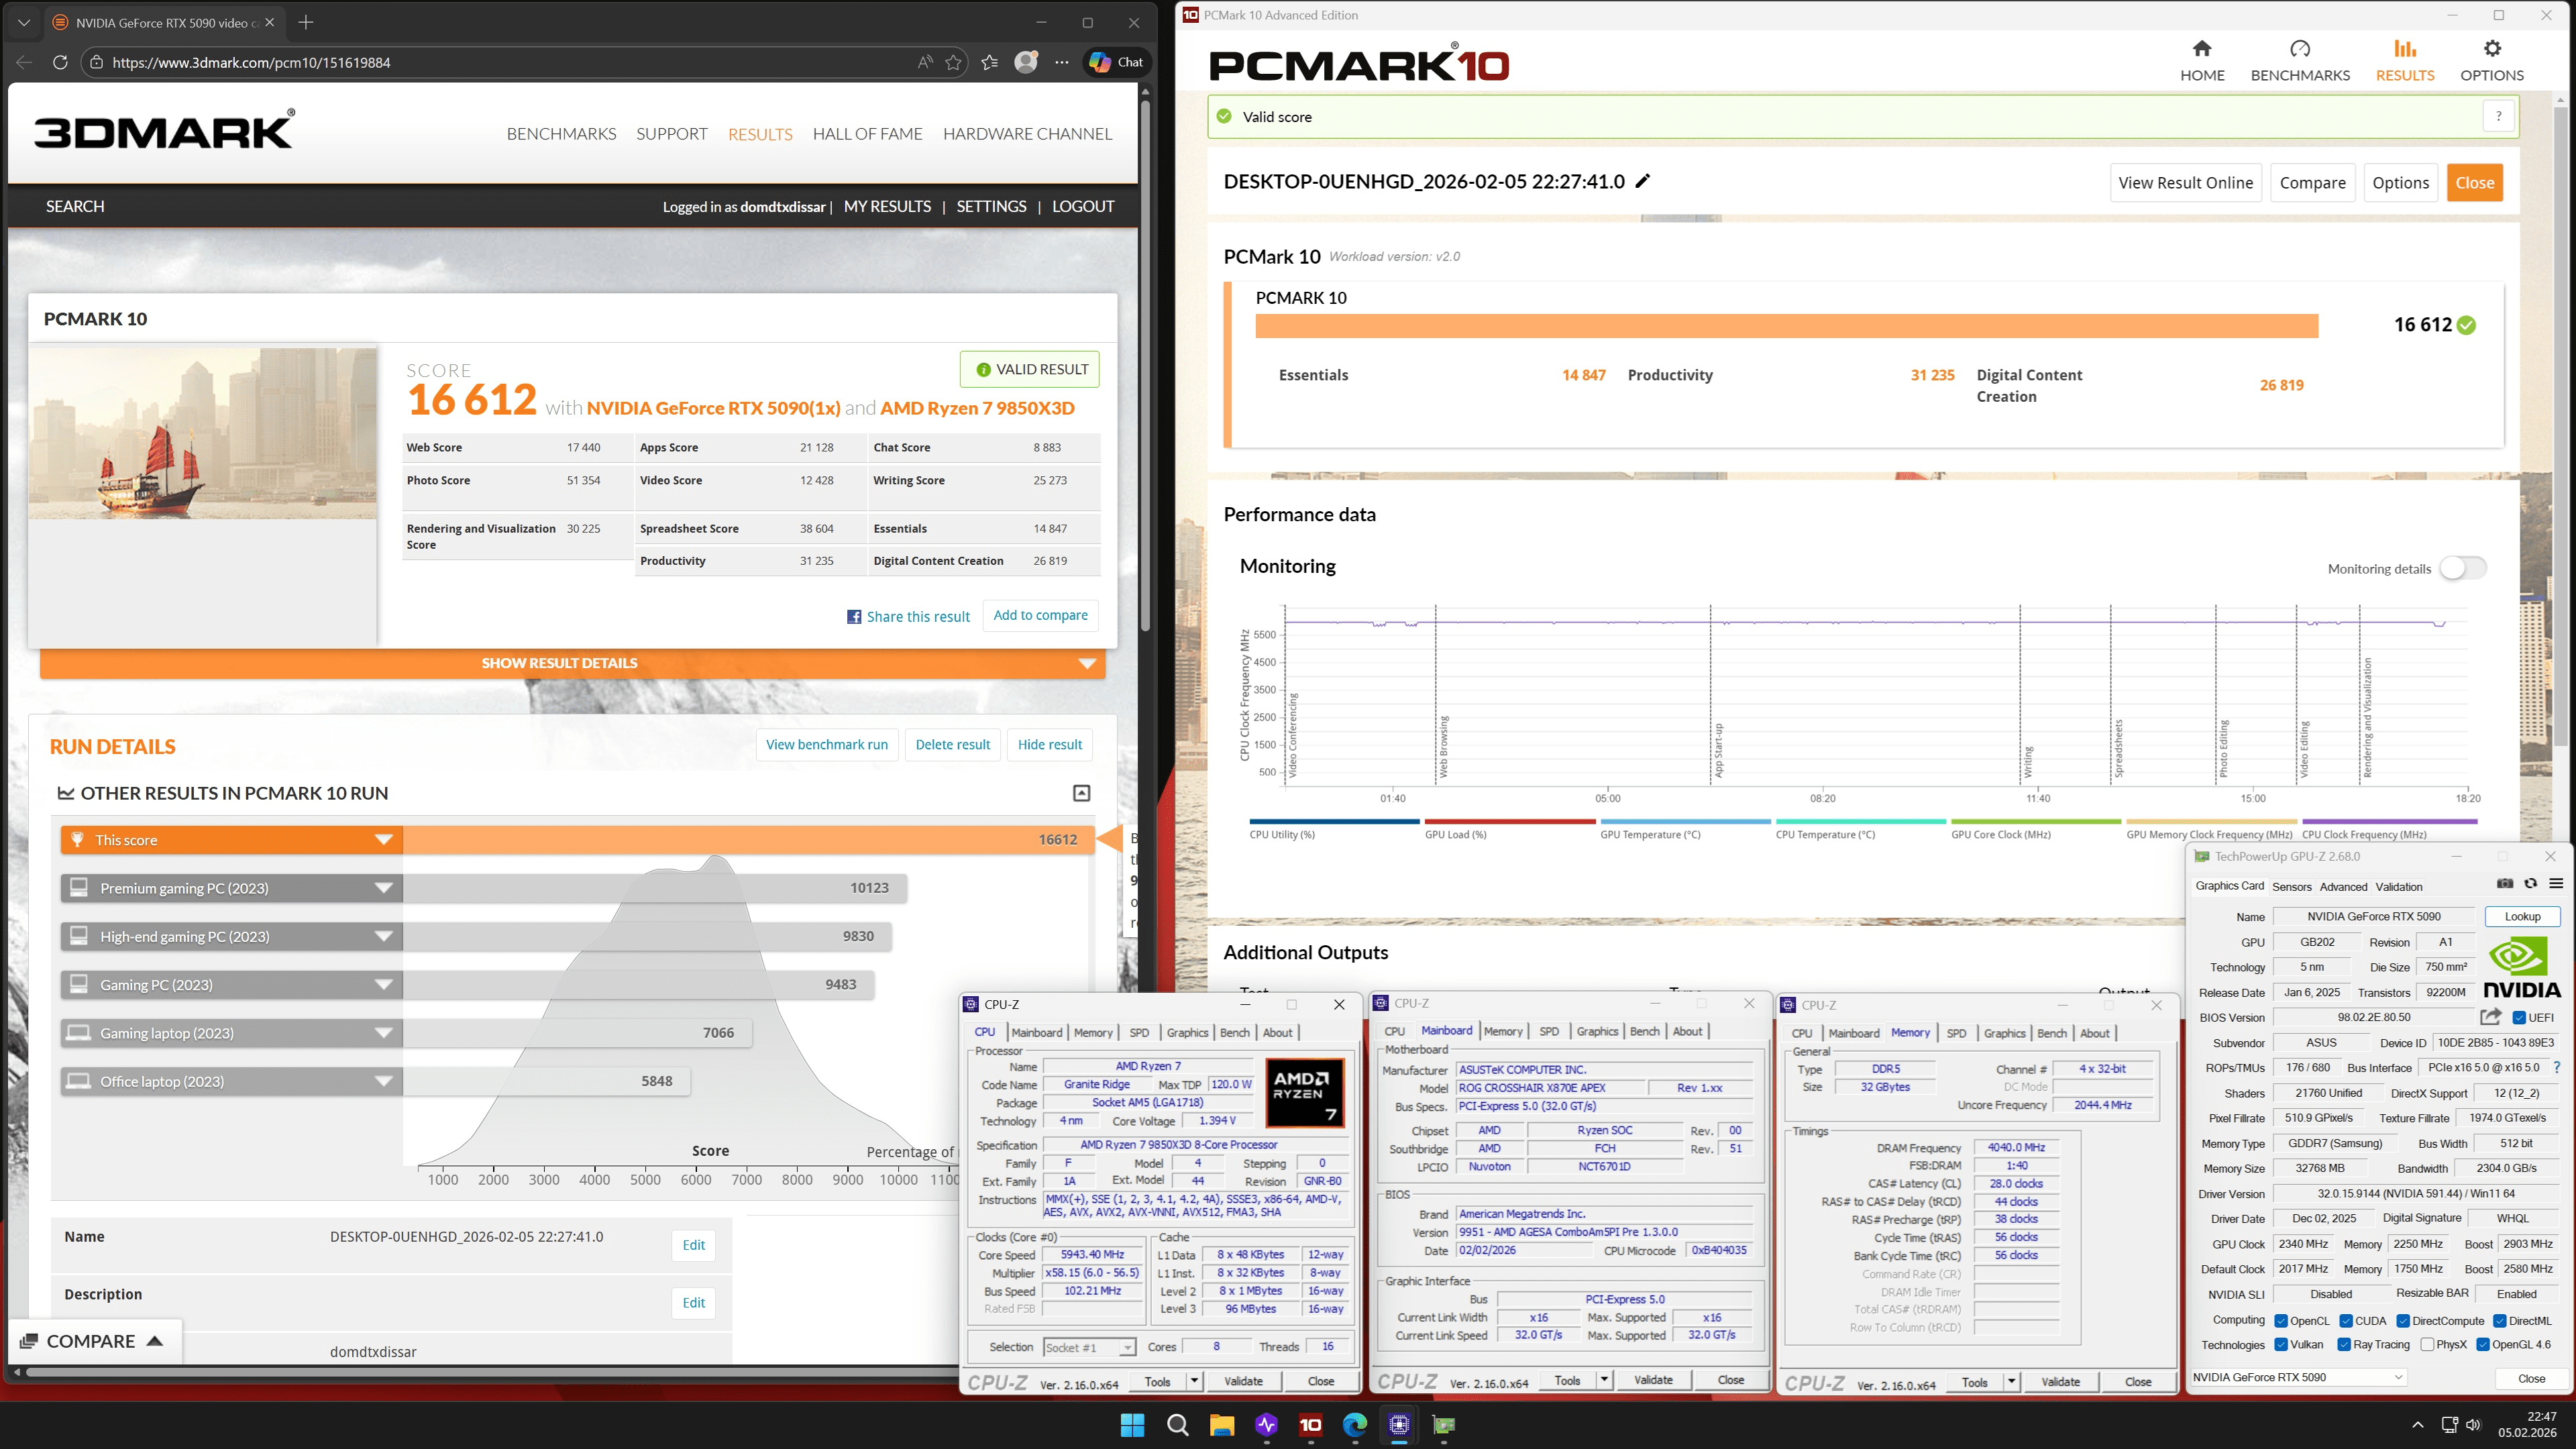Switch to the Advanced tab in GPU-Z

2343,887
